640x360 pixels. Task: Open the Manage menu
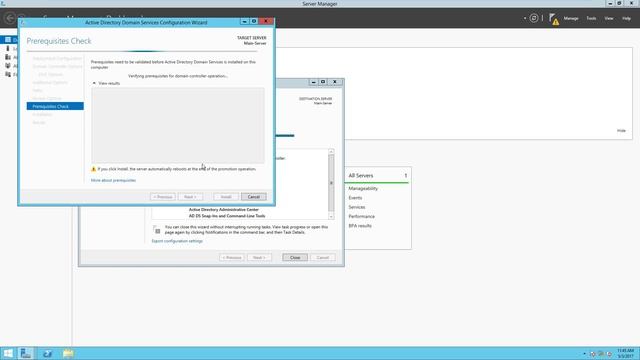coord(571,18)
